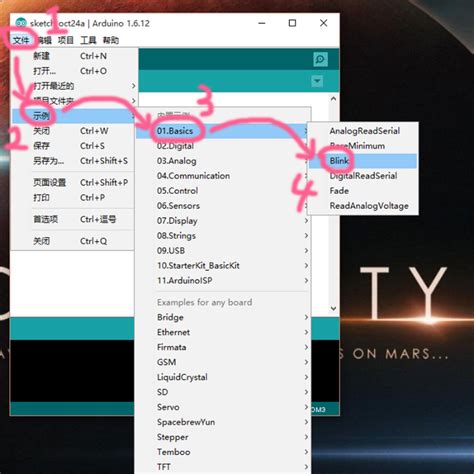Select ReadAnalogVoltage example
Screen dimensions: 474x474
click(x=363, y=206)
